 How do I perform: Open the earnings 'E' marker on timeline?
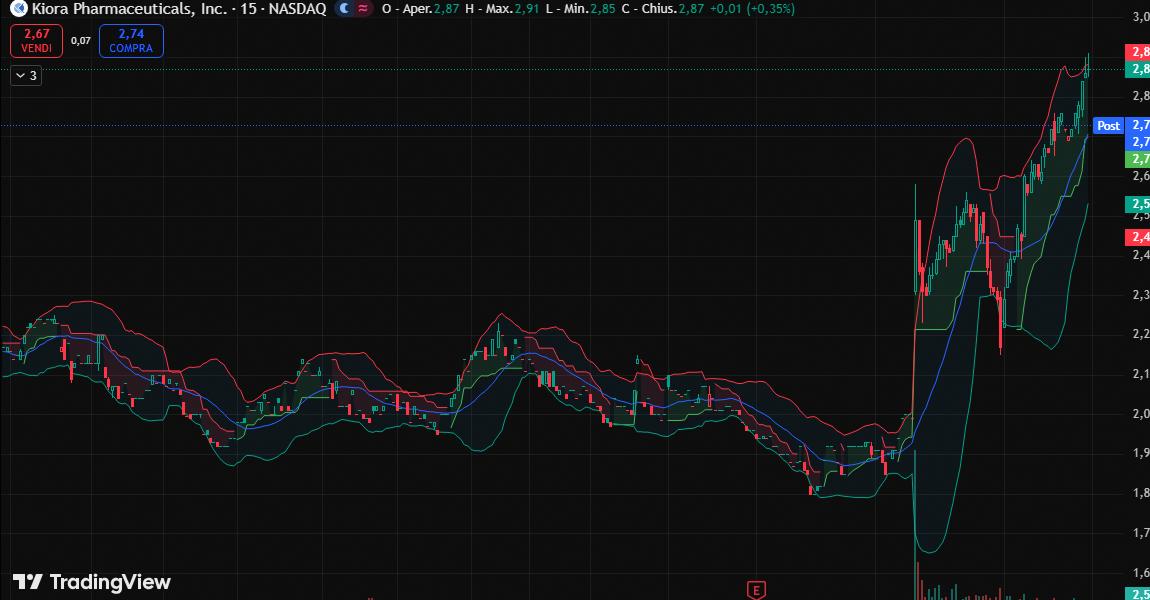click(756, 590)
